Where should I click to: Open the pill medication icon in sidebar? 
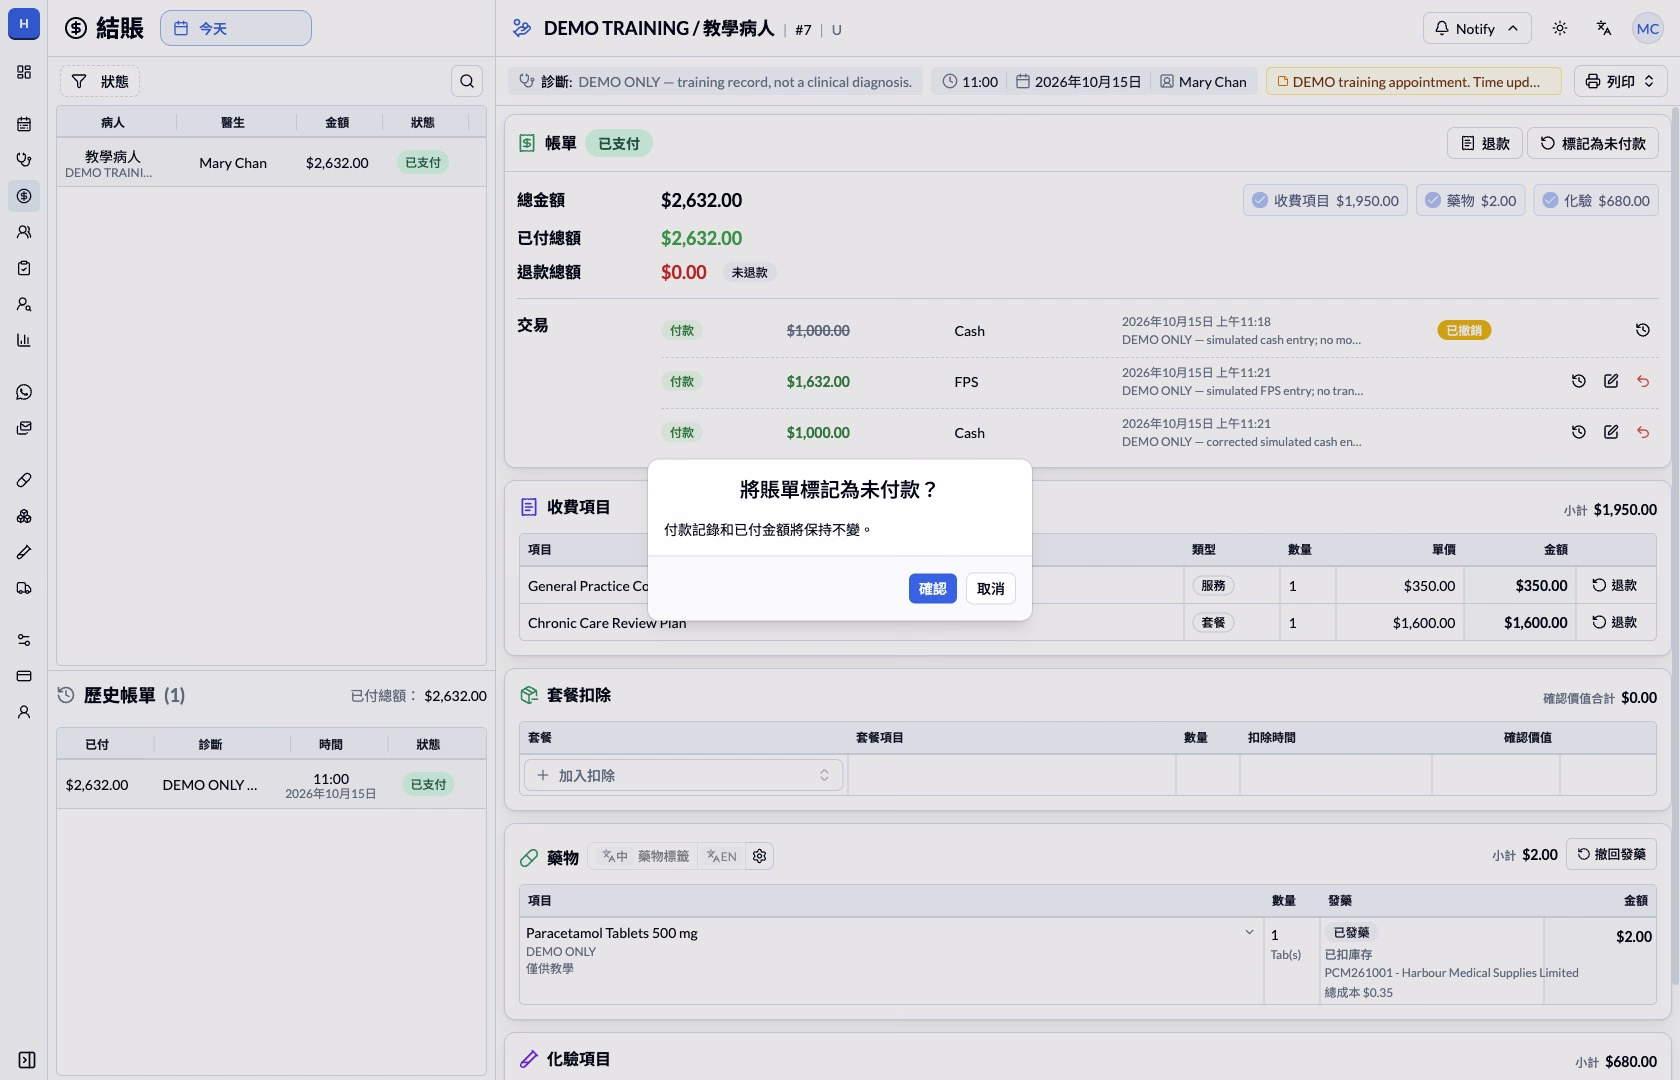(24, 480)
